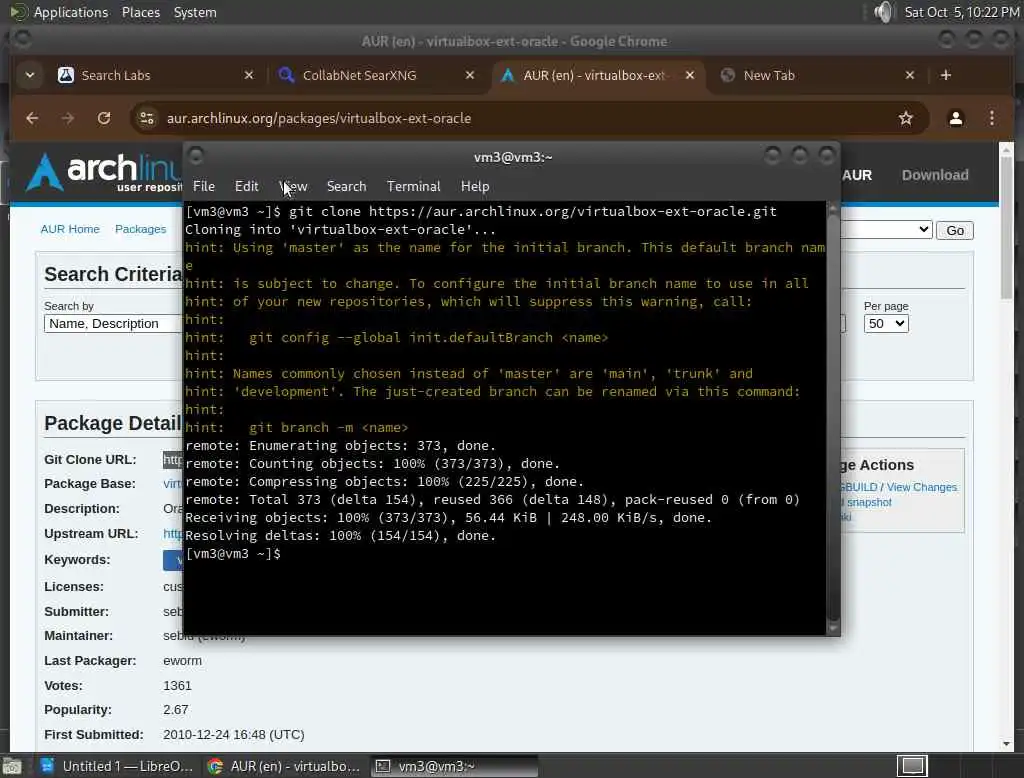1024x778 pixels.
Task: Click git clone command line in terminal
Action: [481, 212]
